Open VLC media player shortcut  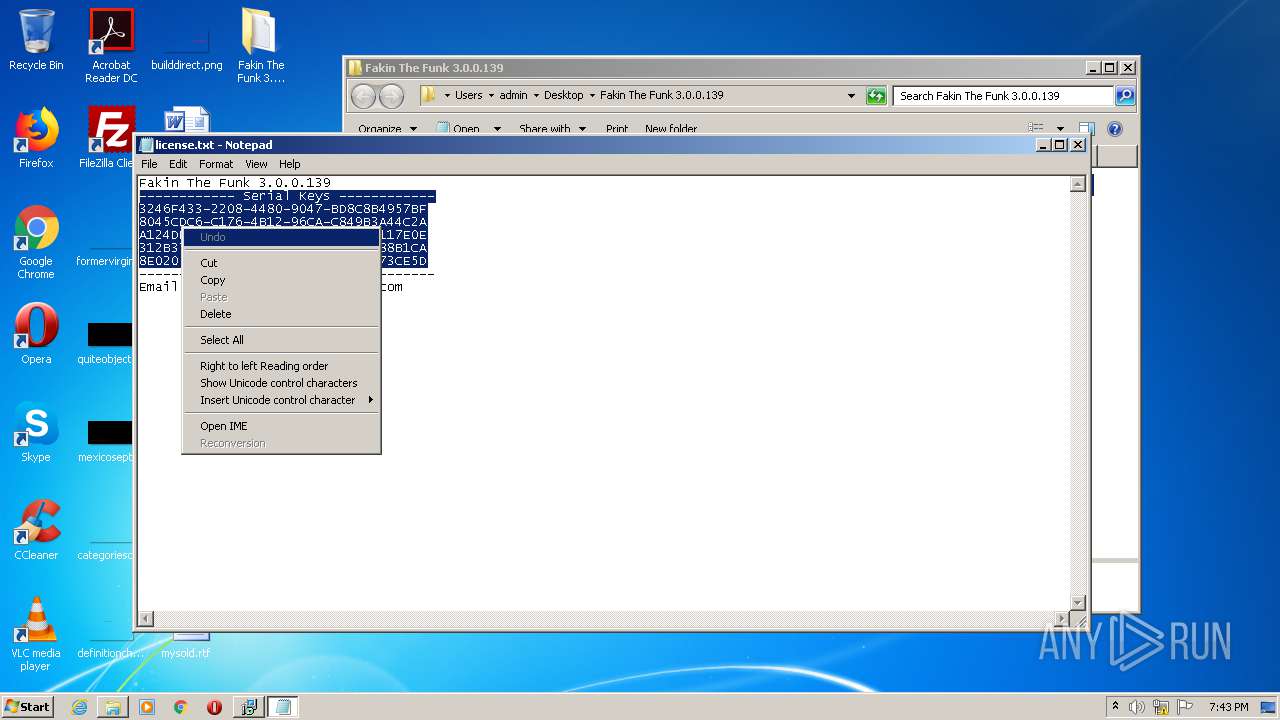pos(36,634)
